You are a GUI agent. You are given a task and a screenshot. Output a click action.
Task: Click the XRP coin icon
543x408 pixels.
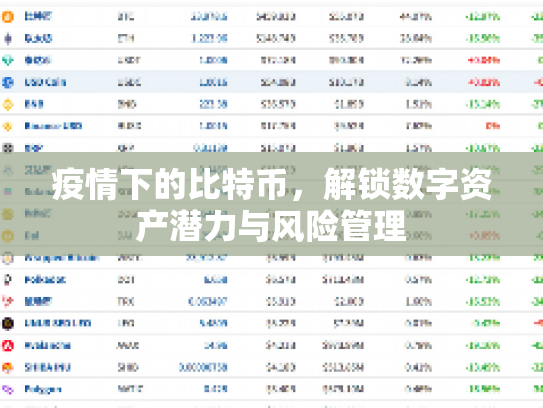coord(8,148)
